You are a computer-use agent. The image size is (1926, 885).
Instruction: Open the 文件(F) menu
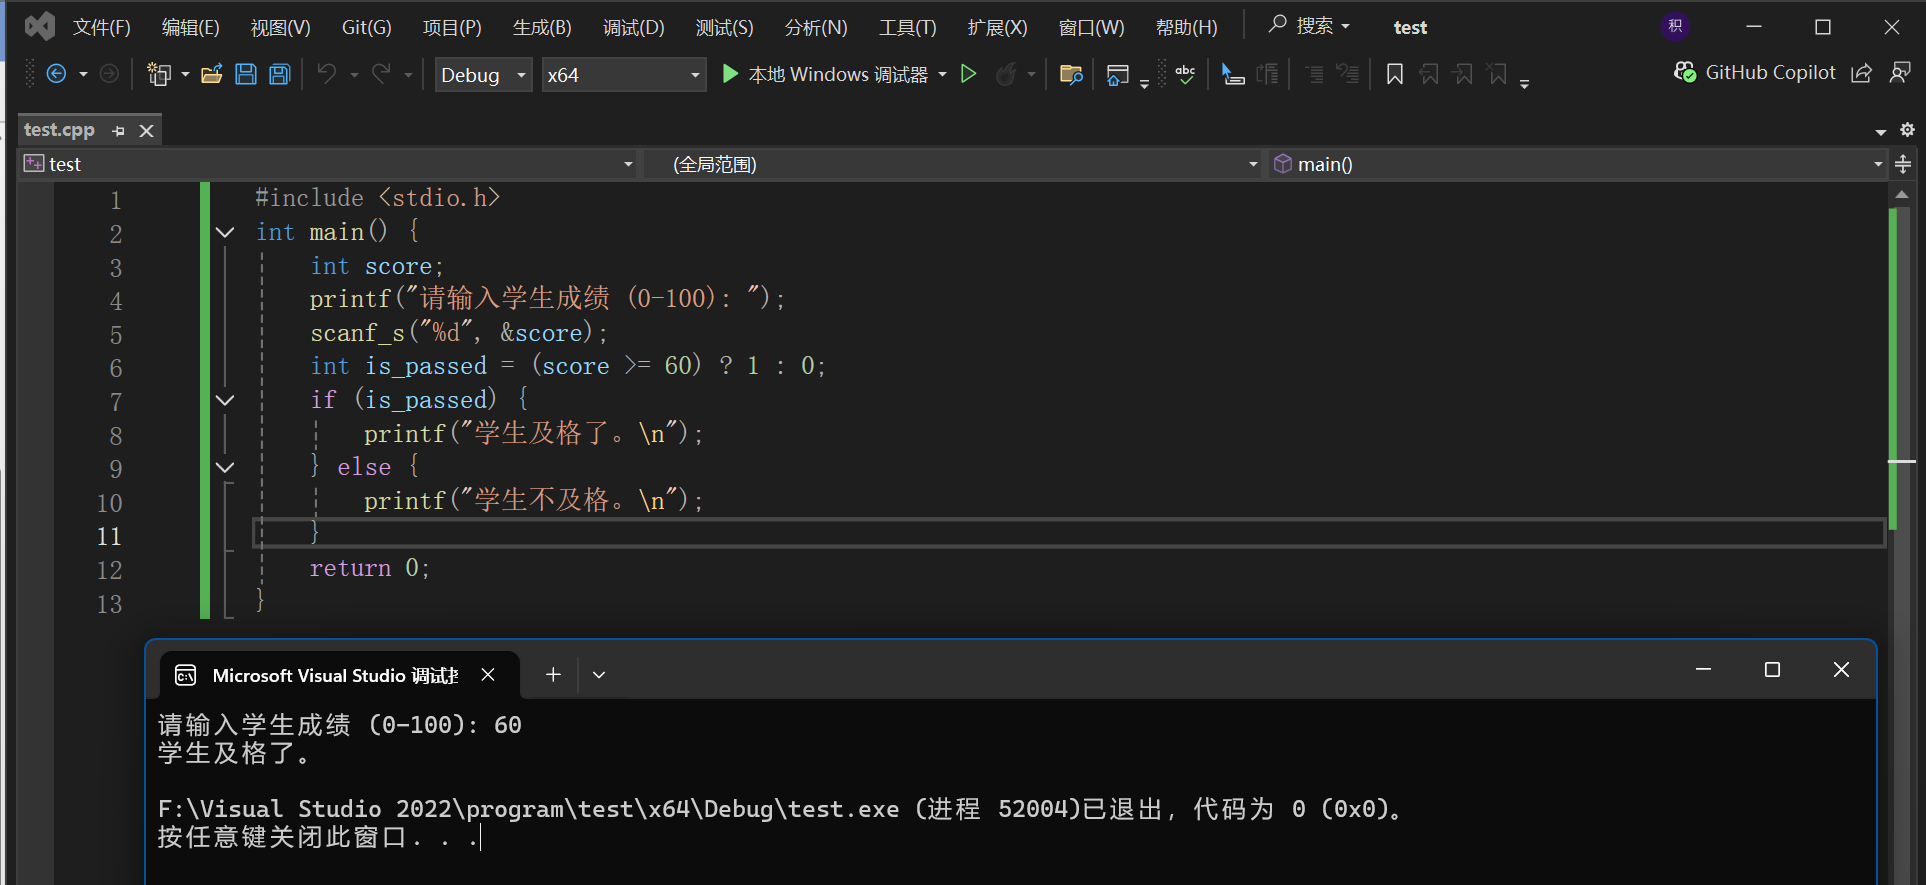pos(102,27)
